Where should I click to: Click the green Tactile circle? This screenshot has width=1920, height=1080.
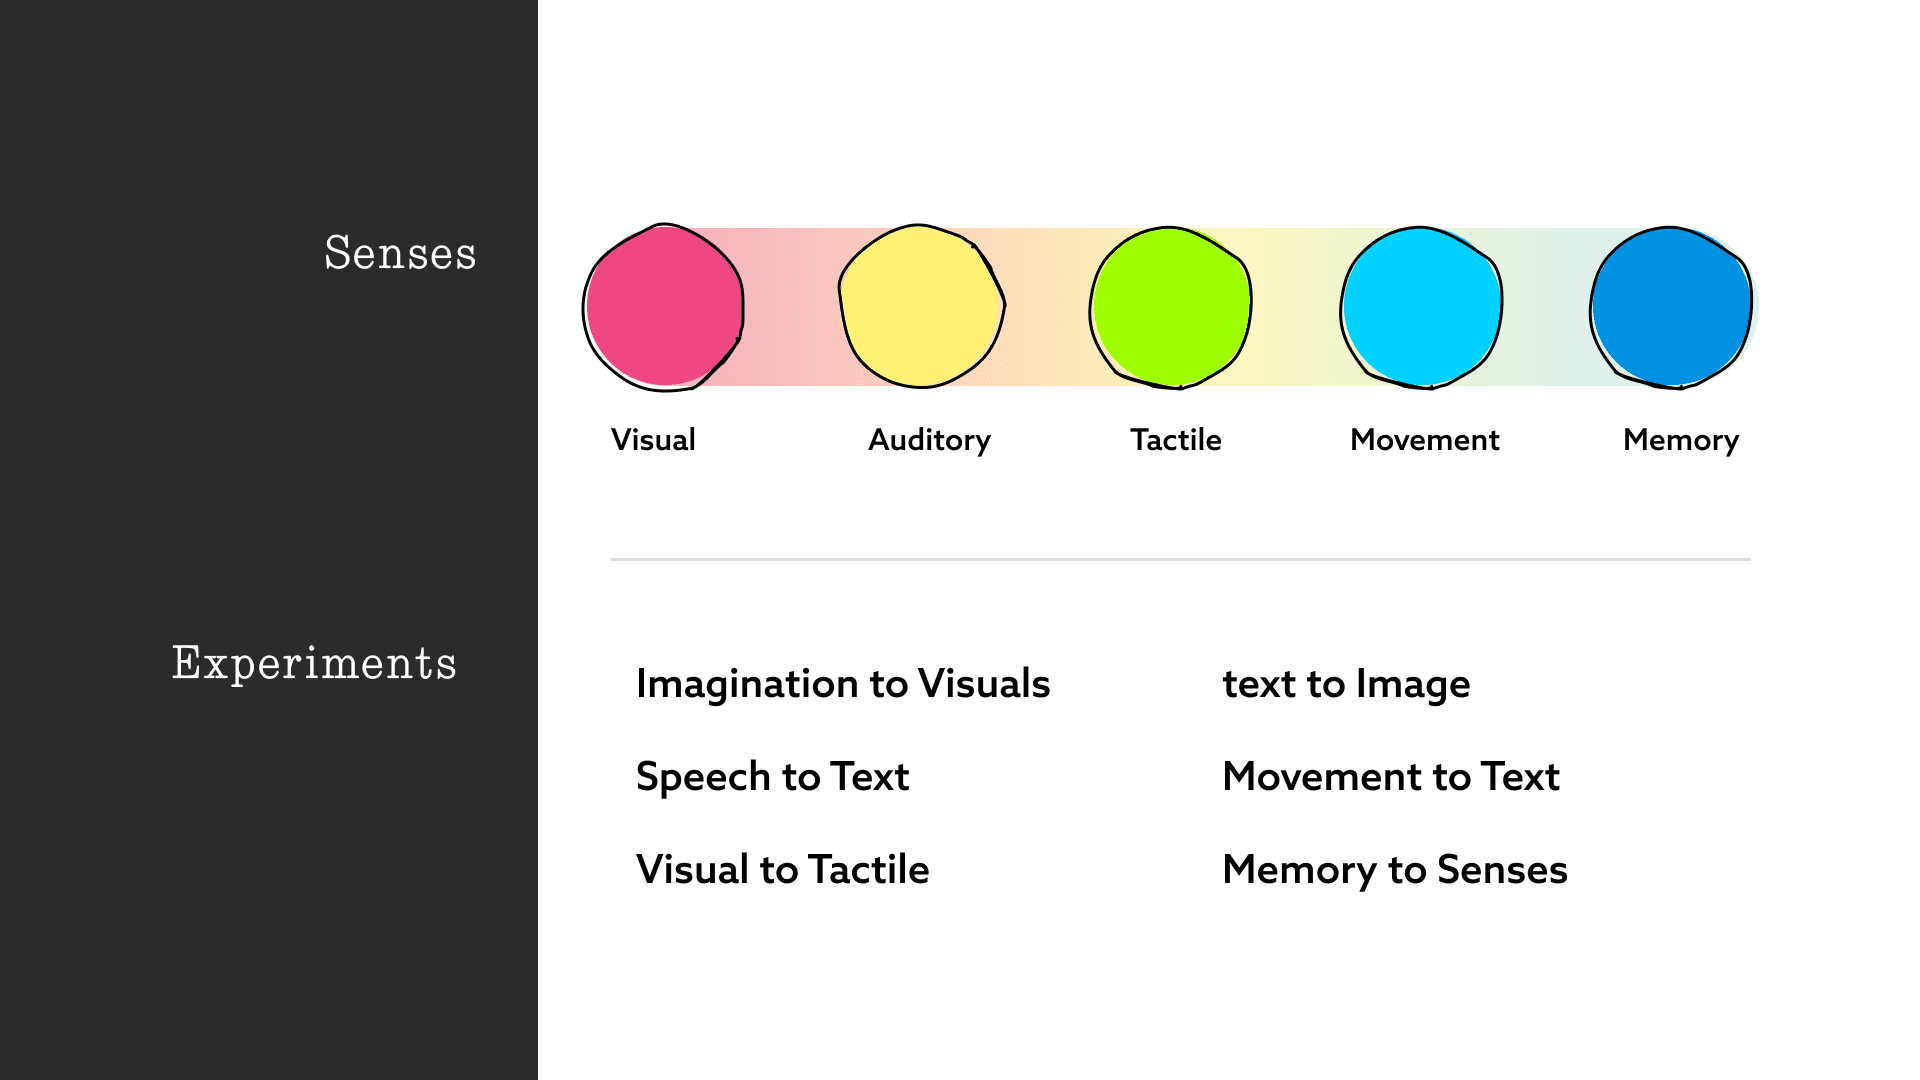(1170, 307)
